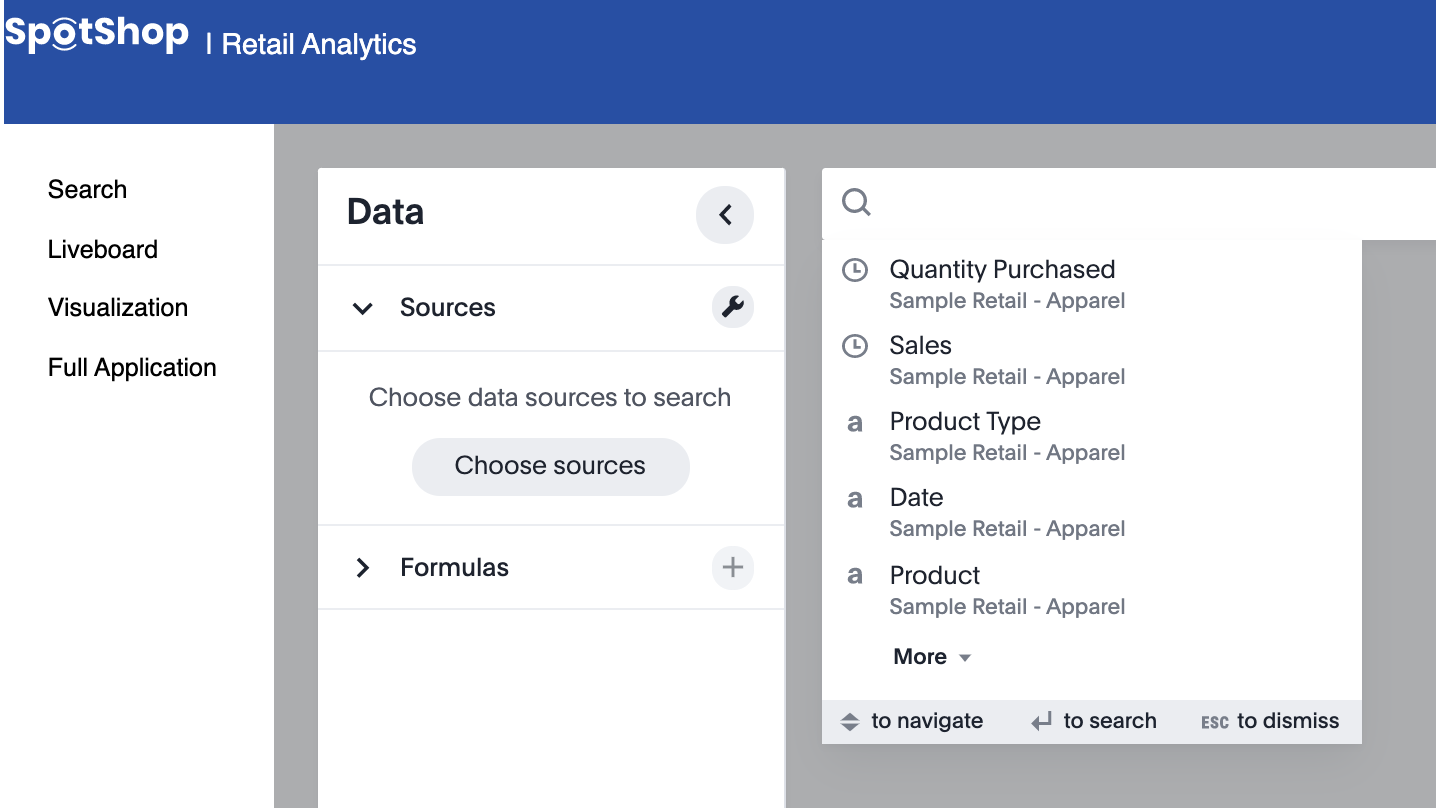Choose the Sales suggestion from the list
The image size is (1436, 808).
click(921, 346)
